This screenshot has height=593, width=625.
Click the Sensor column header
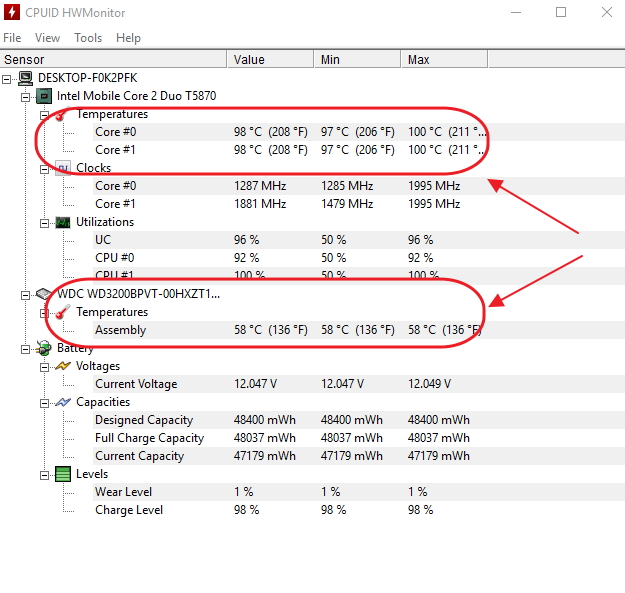[x=113, y=59]
